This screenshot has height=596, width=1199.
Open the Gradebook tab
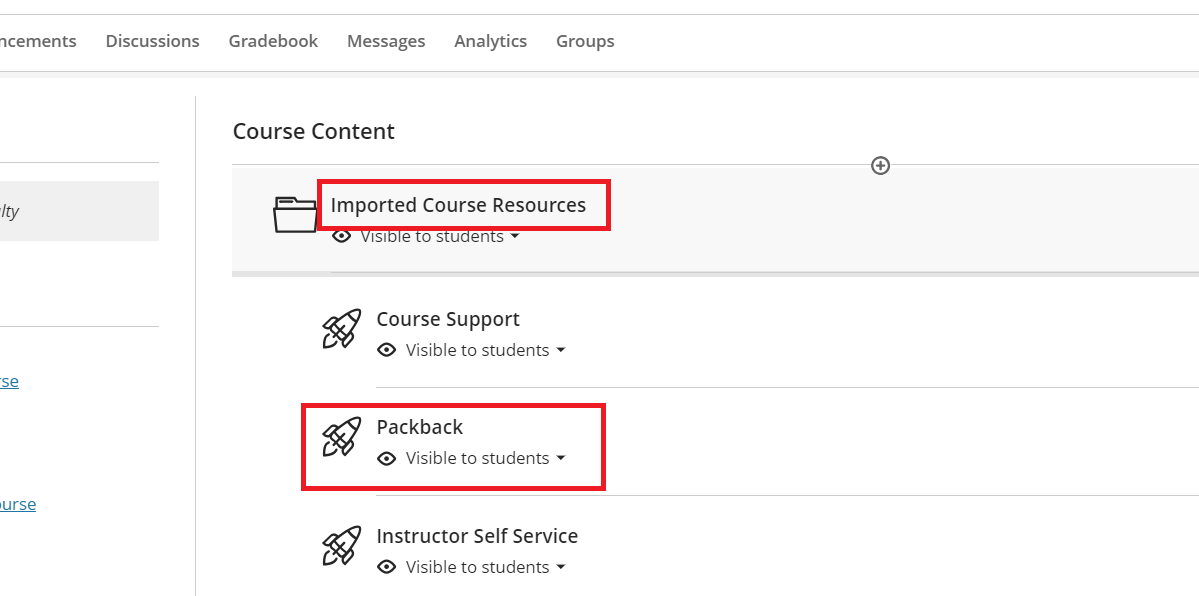pyautogui.click(x=273, y=41)
